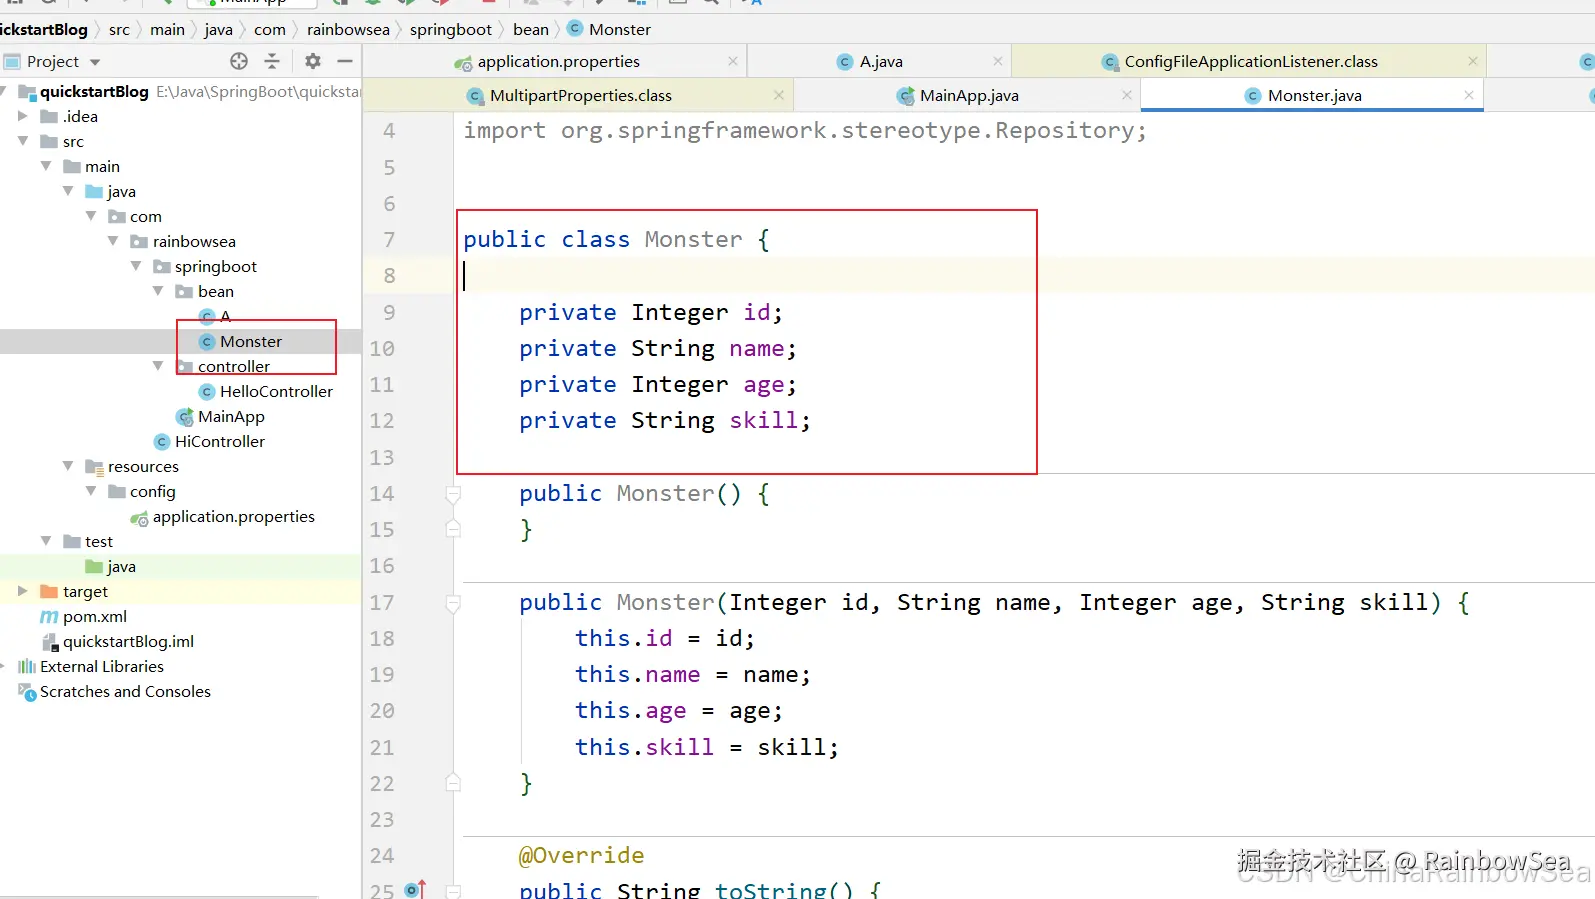The height and width of the screenshot is (899, 1595).
Task: Click the locate/select opened file target icon
Action: [239, 61]
